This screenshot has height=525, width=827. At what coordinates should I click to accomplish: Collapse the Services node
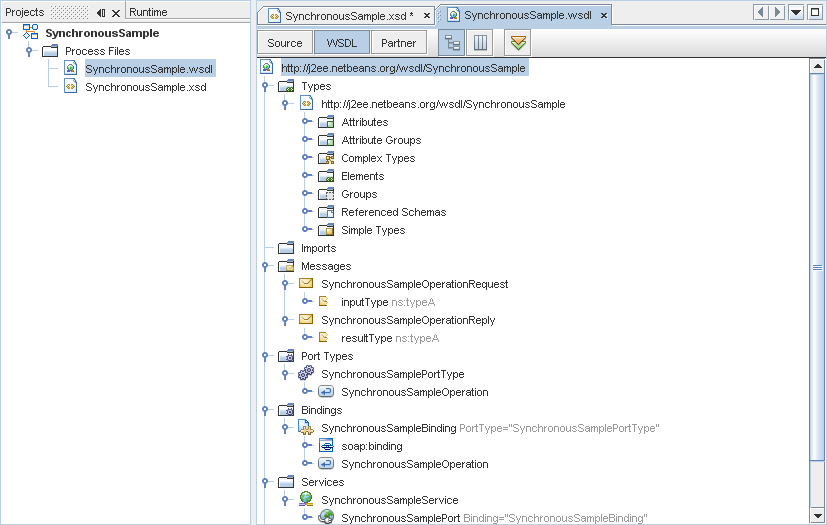[x=265, y=482]
